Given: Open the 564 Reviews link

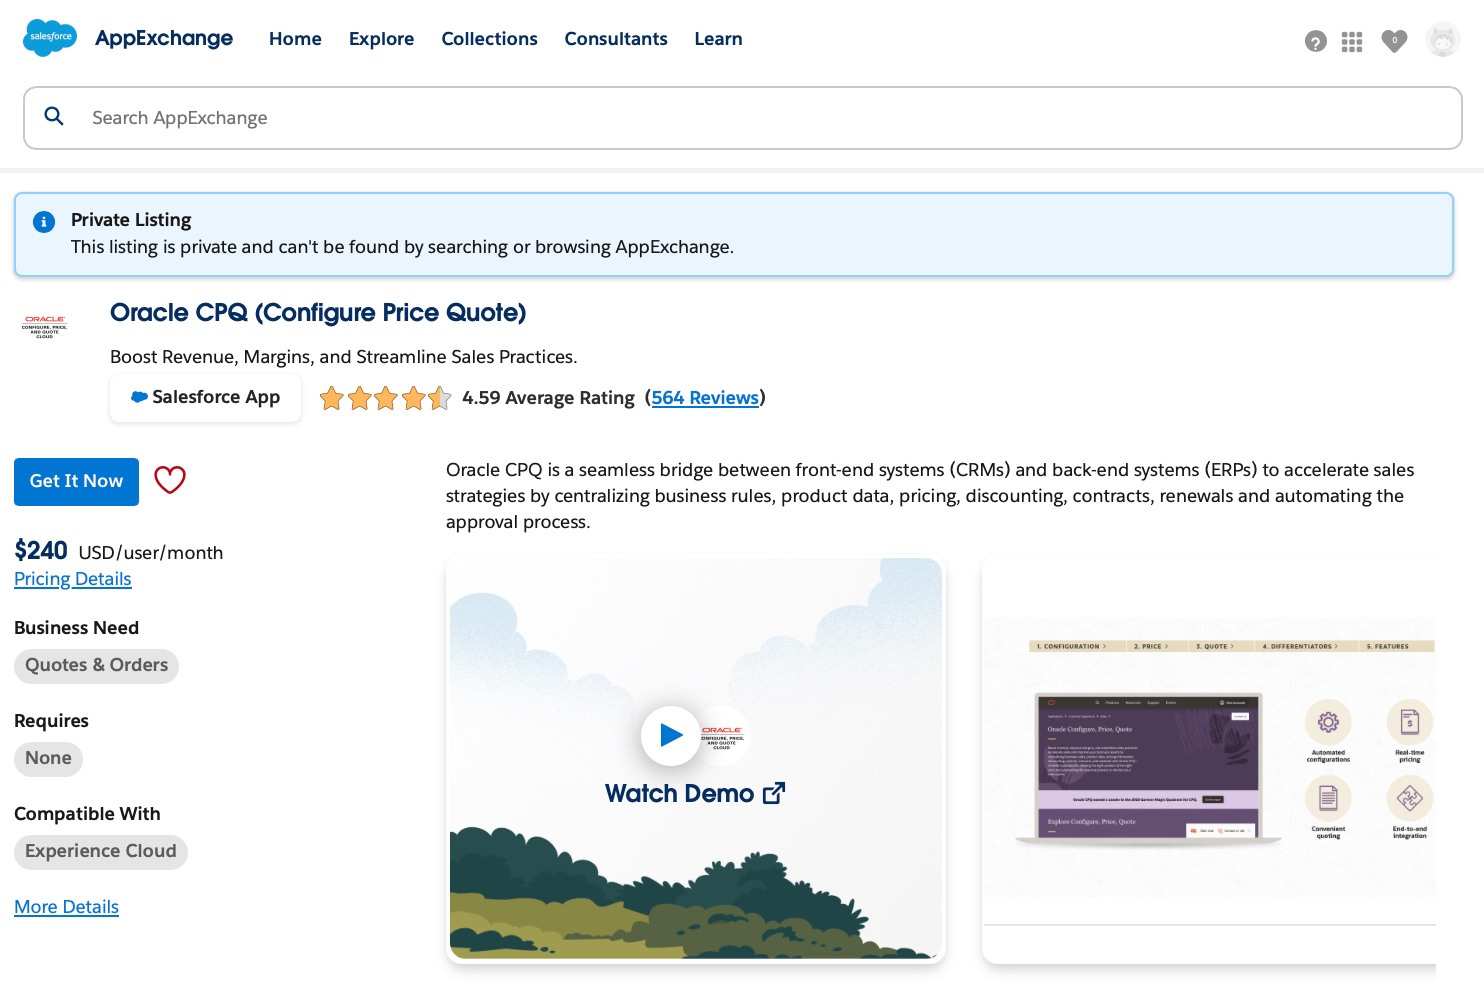Looking at the screenshot, I should tap(705, 397).
